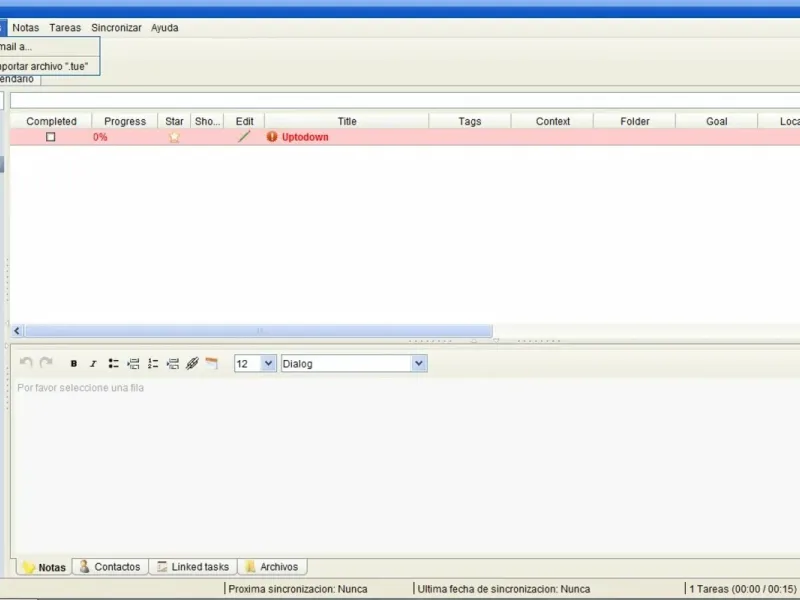Sort by the Edit column header
The image size is (800, 600).
click(244, 121)
